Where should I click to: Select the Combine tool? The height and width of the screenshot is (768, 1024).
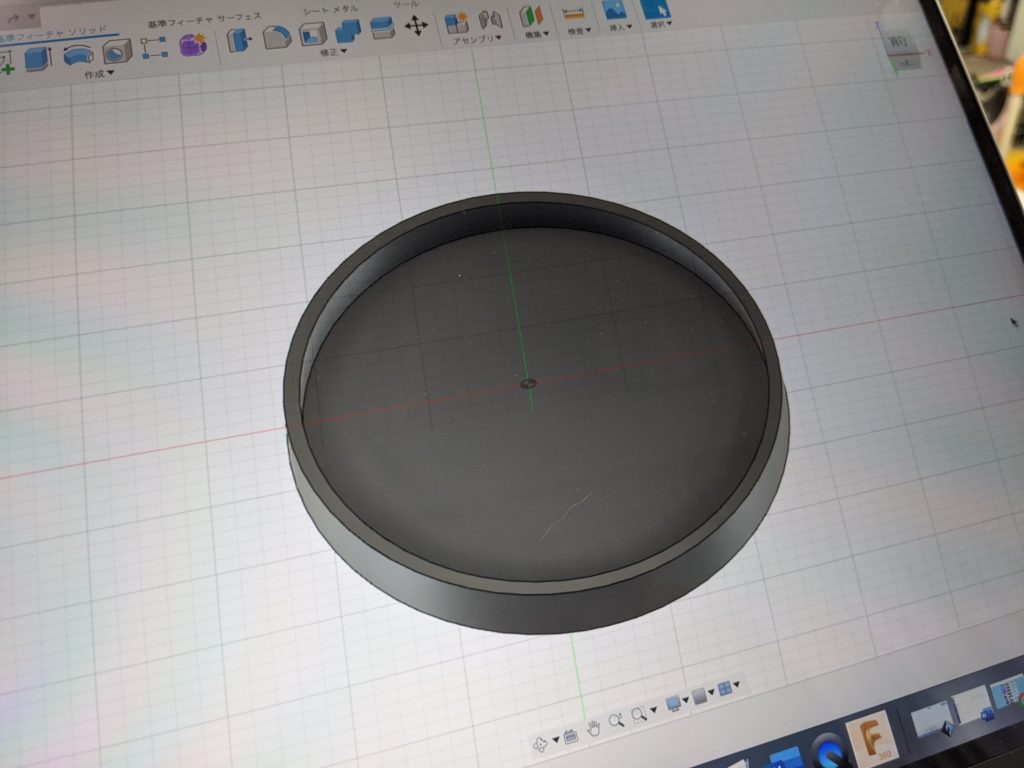[347, 31]
